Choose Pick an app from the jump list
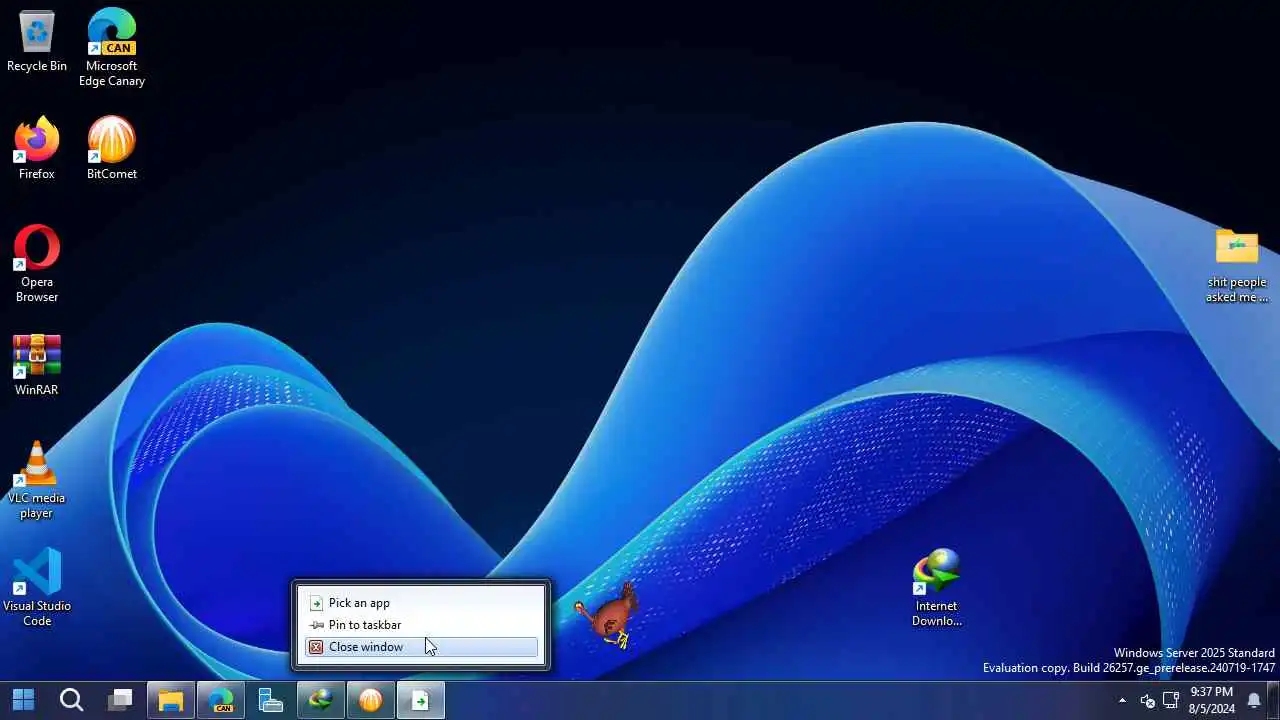This screenshot has width=1280, height=720. tap(421, 603)
